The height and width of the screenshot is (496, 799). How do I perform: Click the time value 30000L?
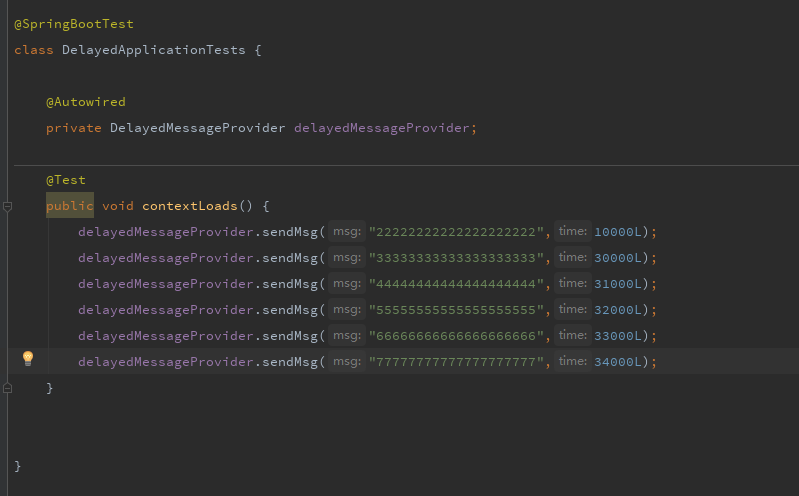618,258
